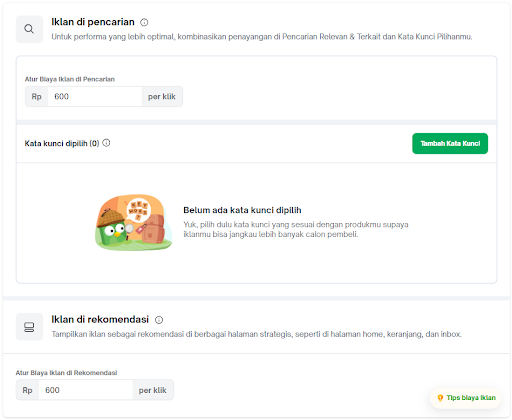The width and height of the screenshot is (512, 420).
Task: Click the Rp prefix of search cost field
Action: click(x=36, y=97)
